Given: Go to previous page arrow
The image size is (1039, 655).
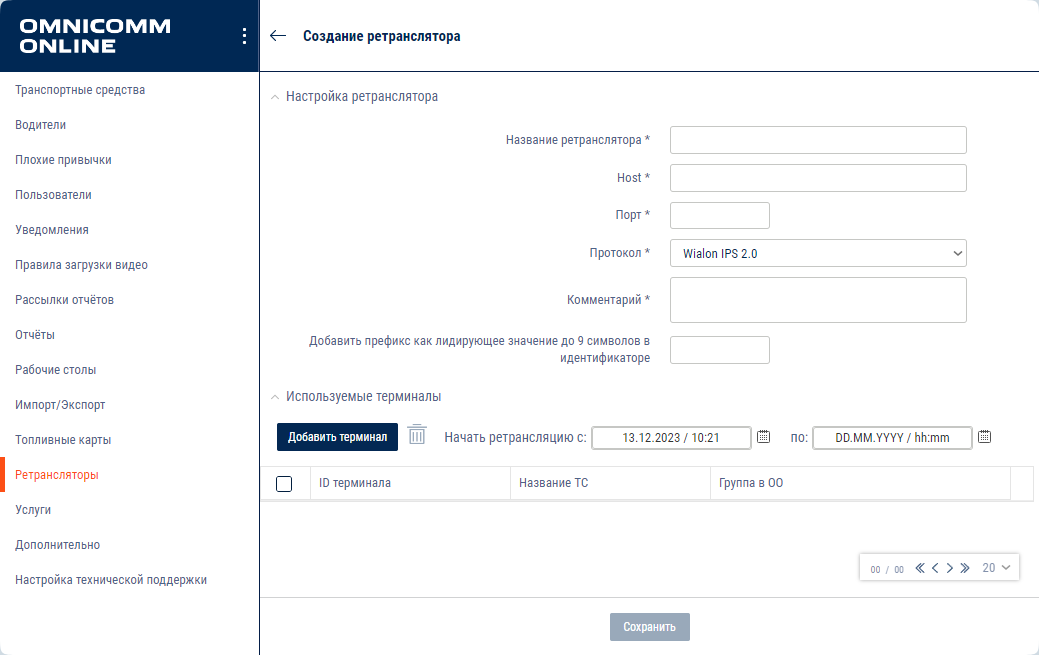Looking at the screenshot, I should (x=935, y=568).
